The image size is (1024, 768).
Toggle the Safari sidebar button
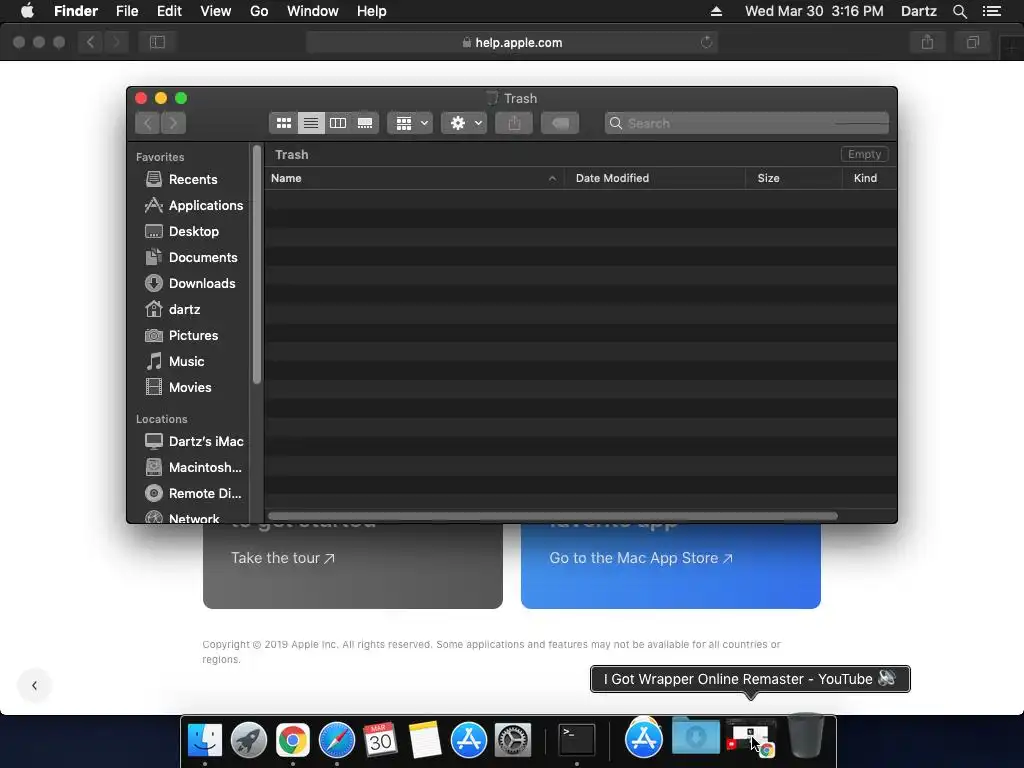point(157,42)
